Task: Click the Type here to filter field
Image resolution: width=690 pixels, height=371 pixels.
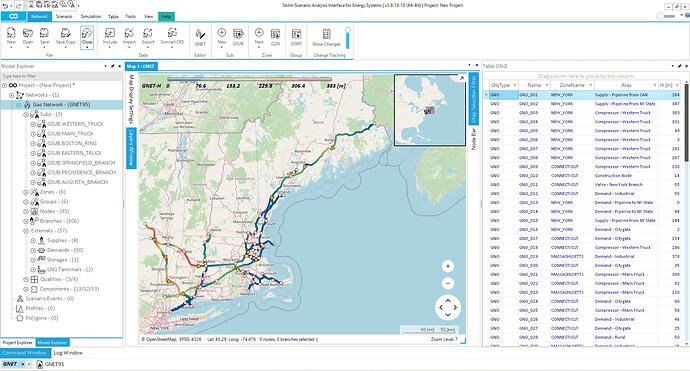Action: [x=62, y=76]
